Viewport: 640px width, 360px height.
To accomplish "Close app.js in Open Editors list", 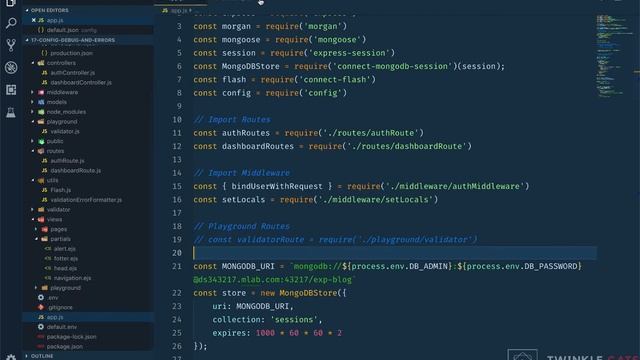I will [x=34, y=20].
